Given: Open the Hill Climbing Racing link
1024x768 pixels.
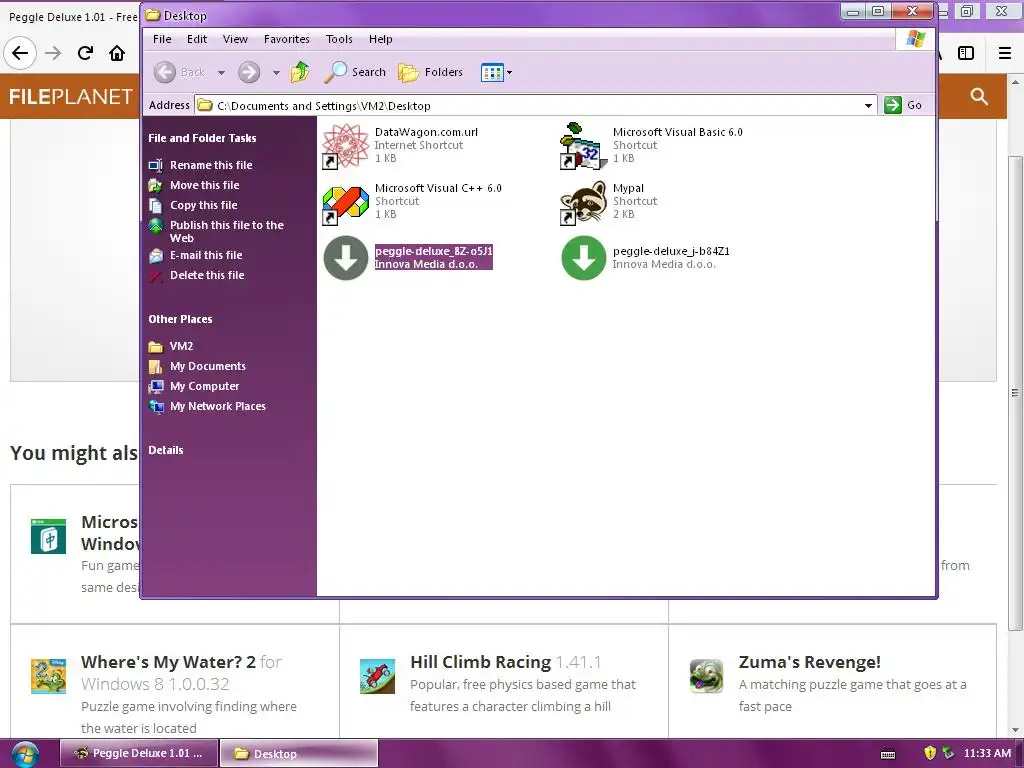Looking at the screenshot, I should (505, 662).
